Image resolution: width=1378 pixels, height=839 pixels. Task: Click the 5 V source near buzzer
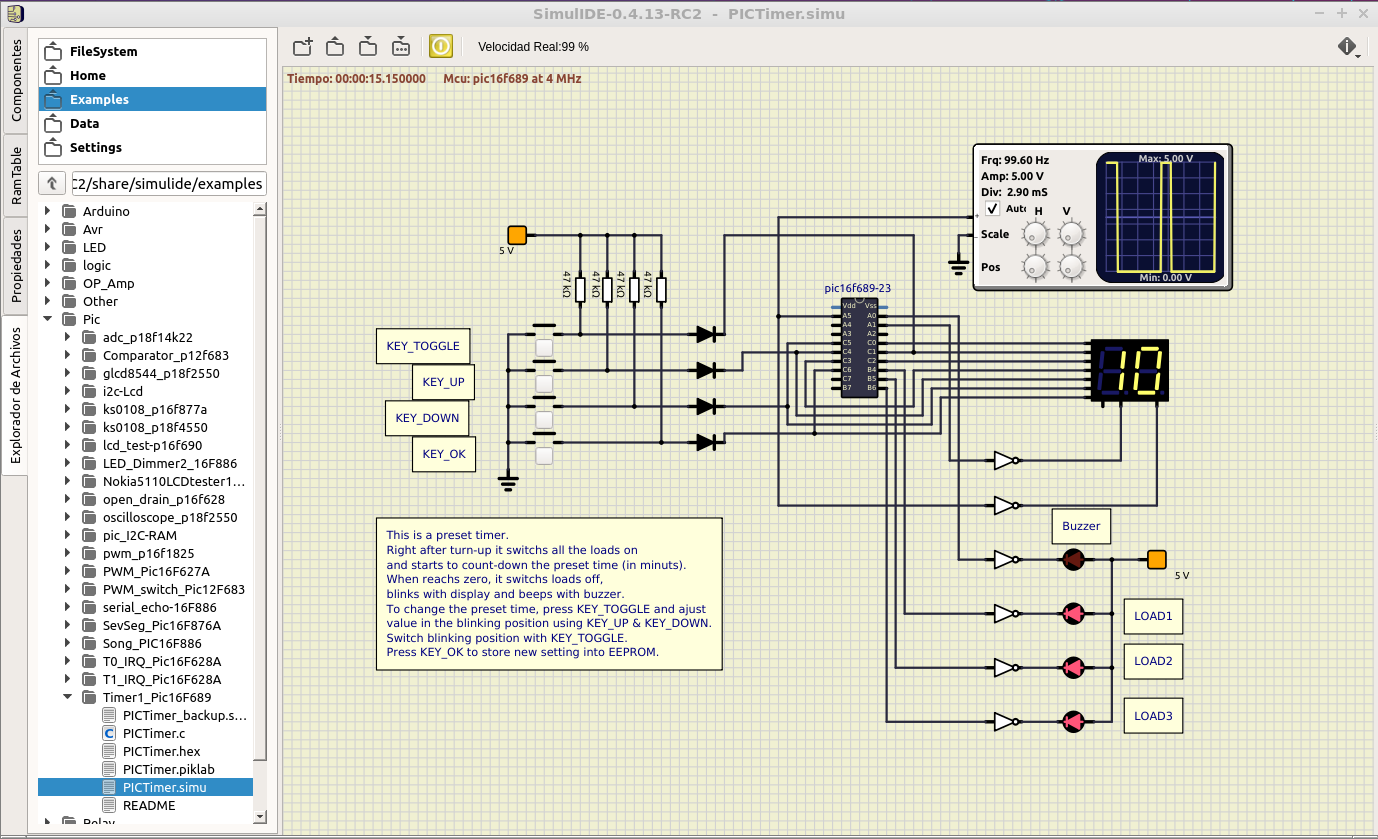point(1157,559)
